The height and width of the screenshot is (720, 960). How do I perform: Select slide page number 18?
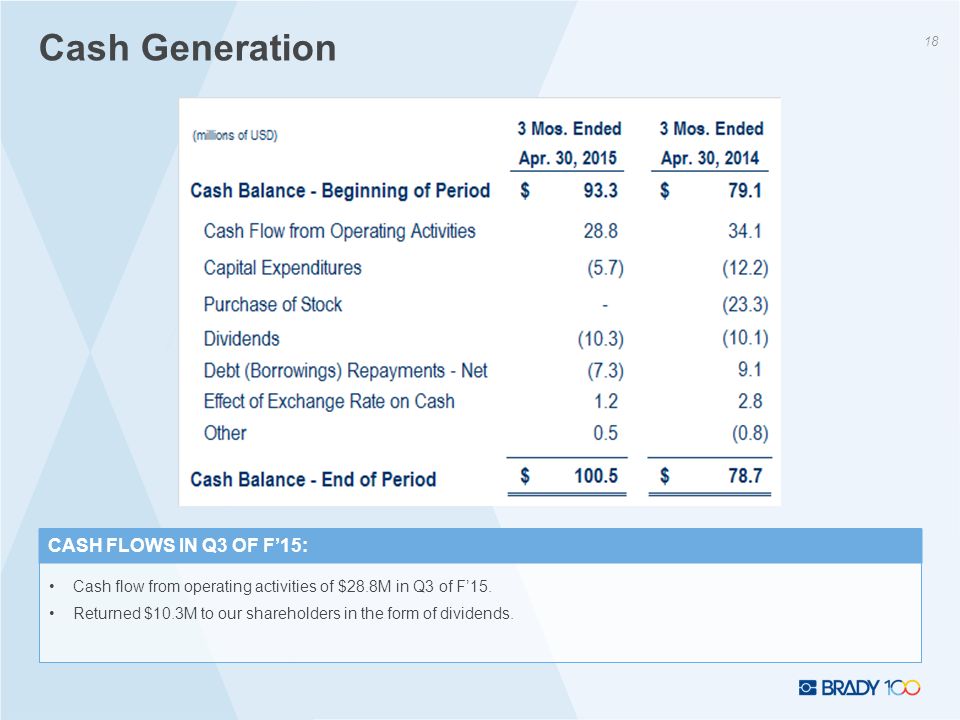tap(931, 41)
